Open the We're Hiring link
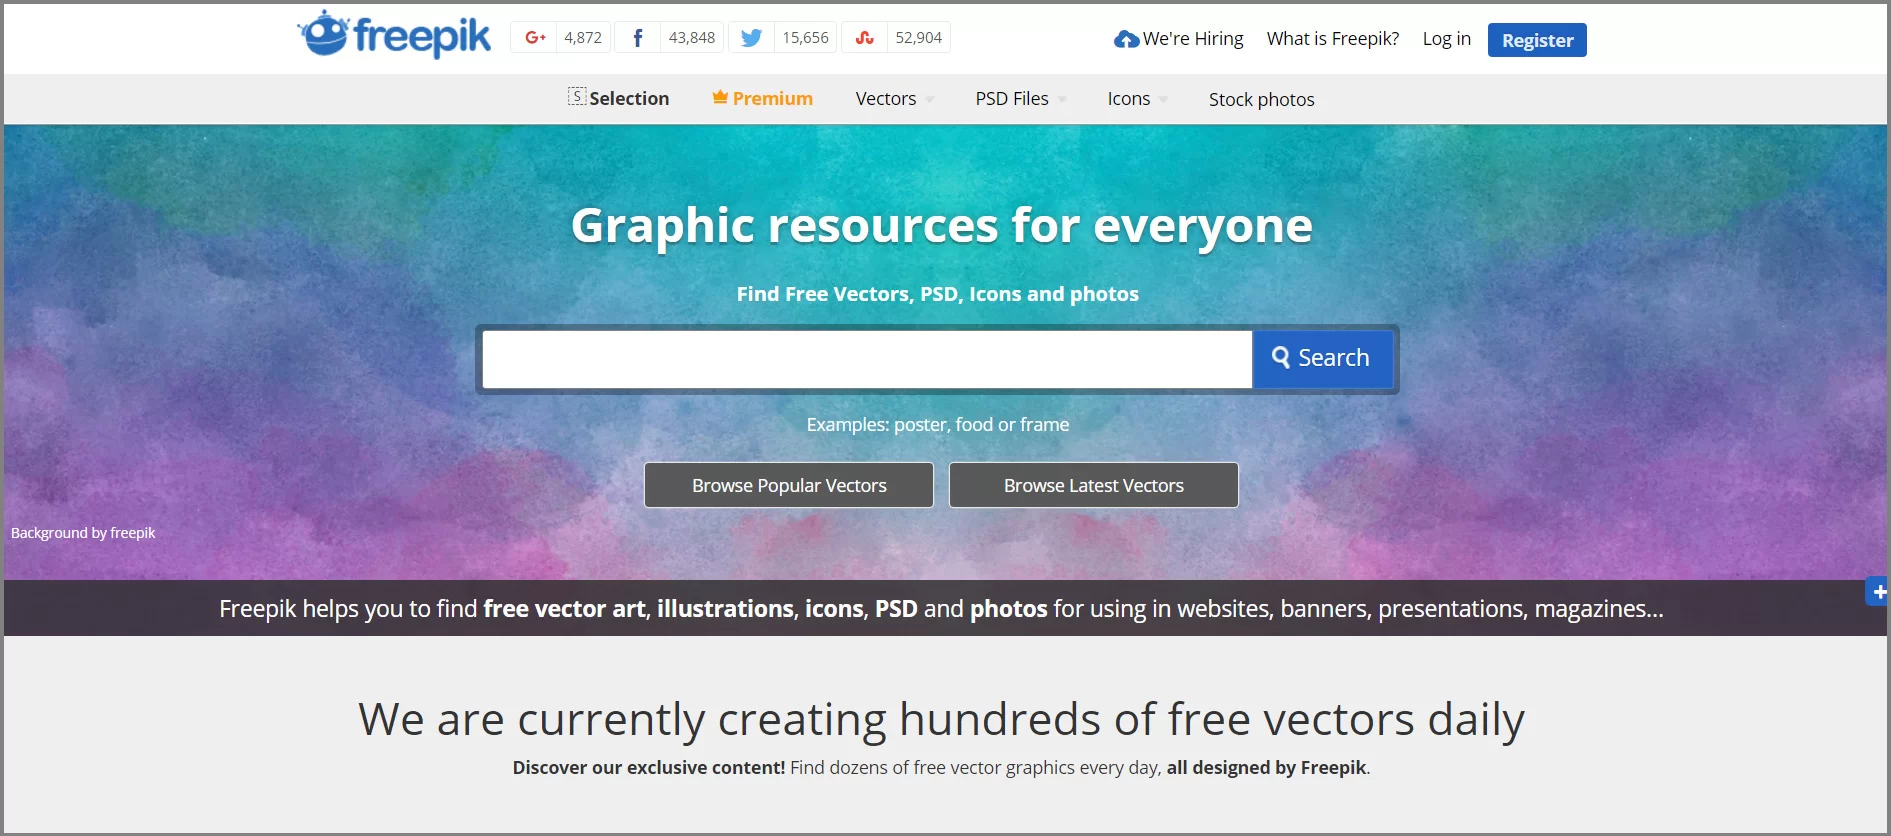 pos(1192,39)
